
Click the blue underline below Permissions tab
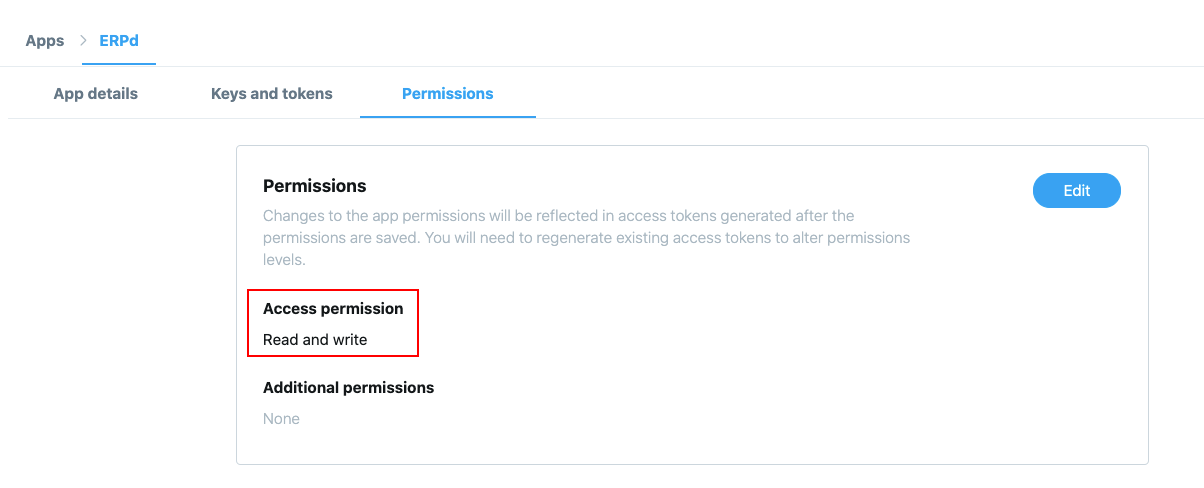tap(447, 117)
